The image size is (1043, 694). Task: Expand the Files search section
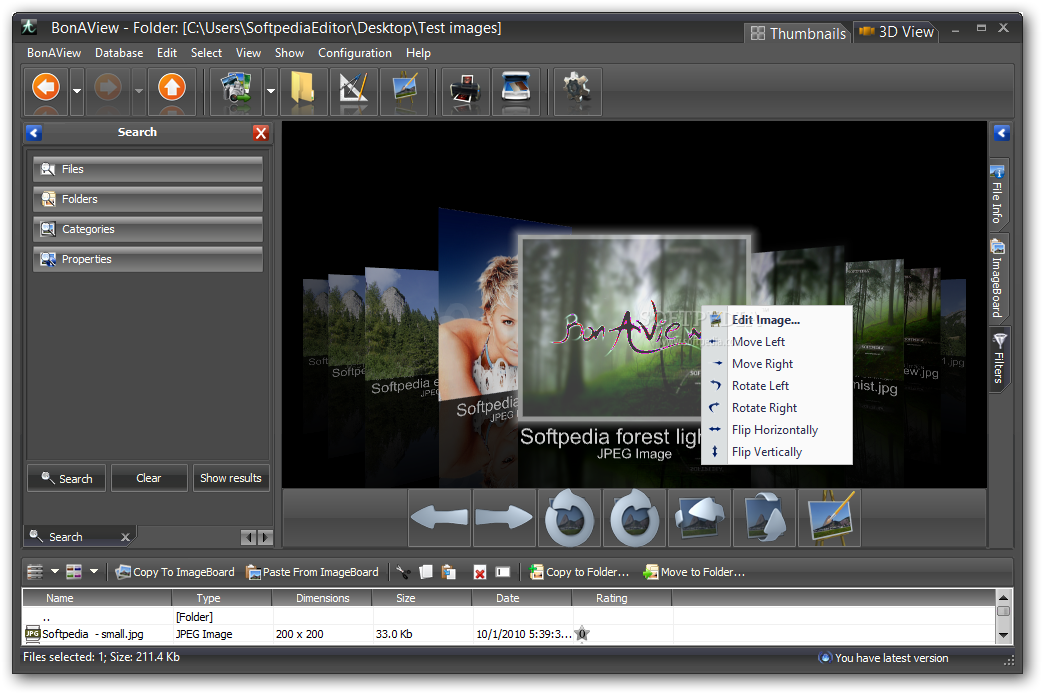coord(148,170)
